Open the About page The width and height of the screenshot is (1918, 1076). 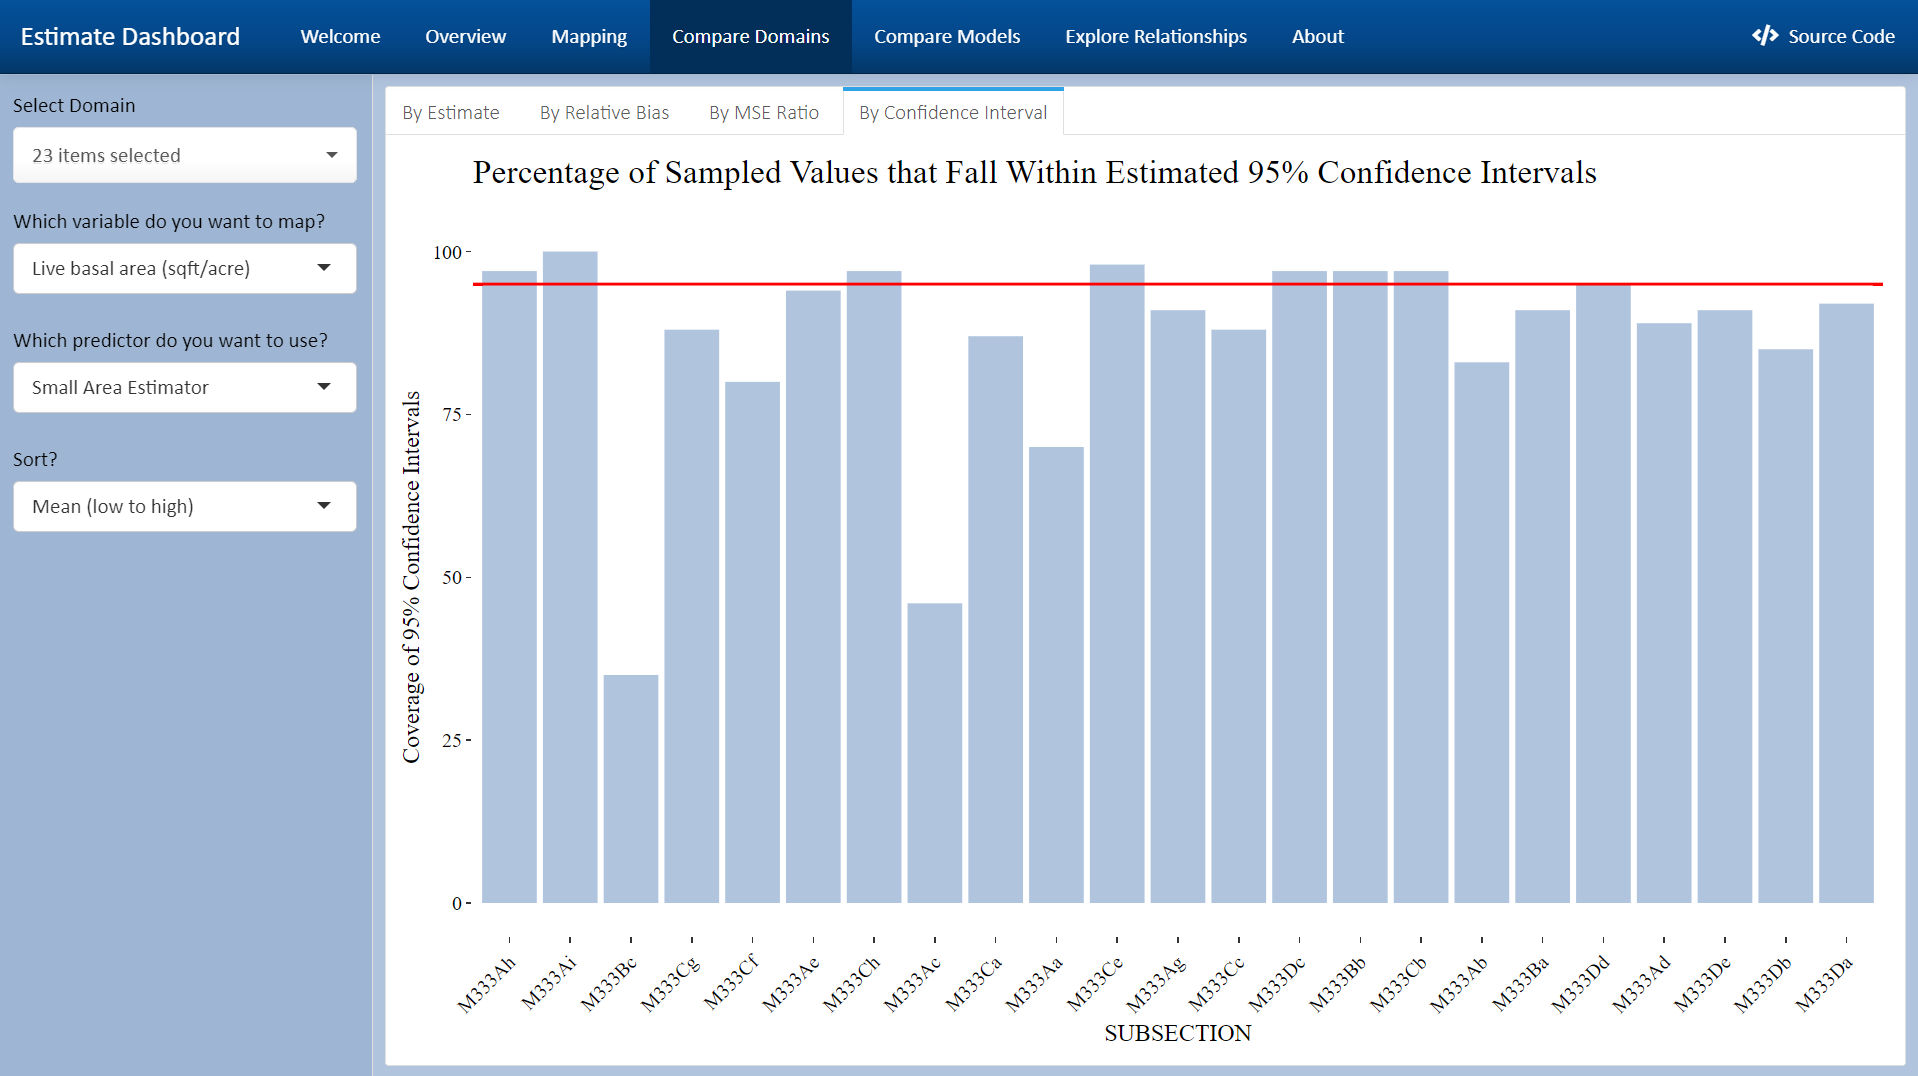[1317, 36]
